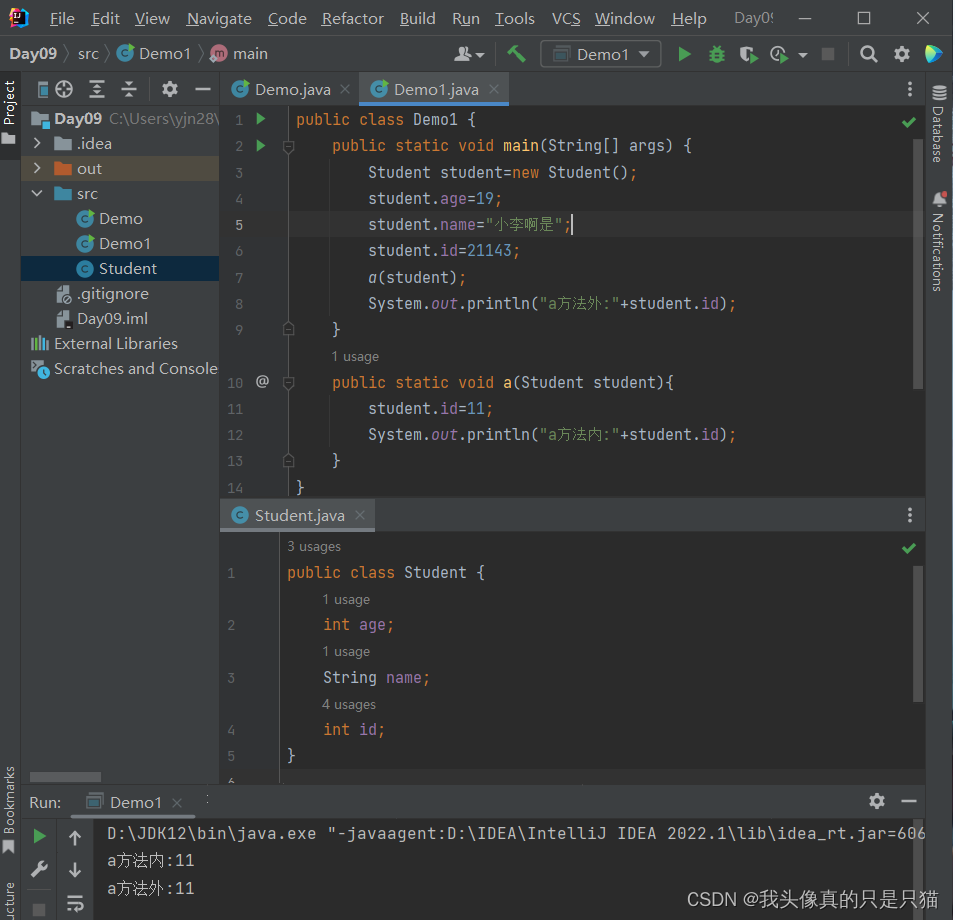
Task: Switch to Demo.java tab
Action: pos(292,90)
